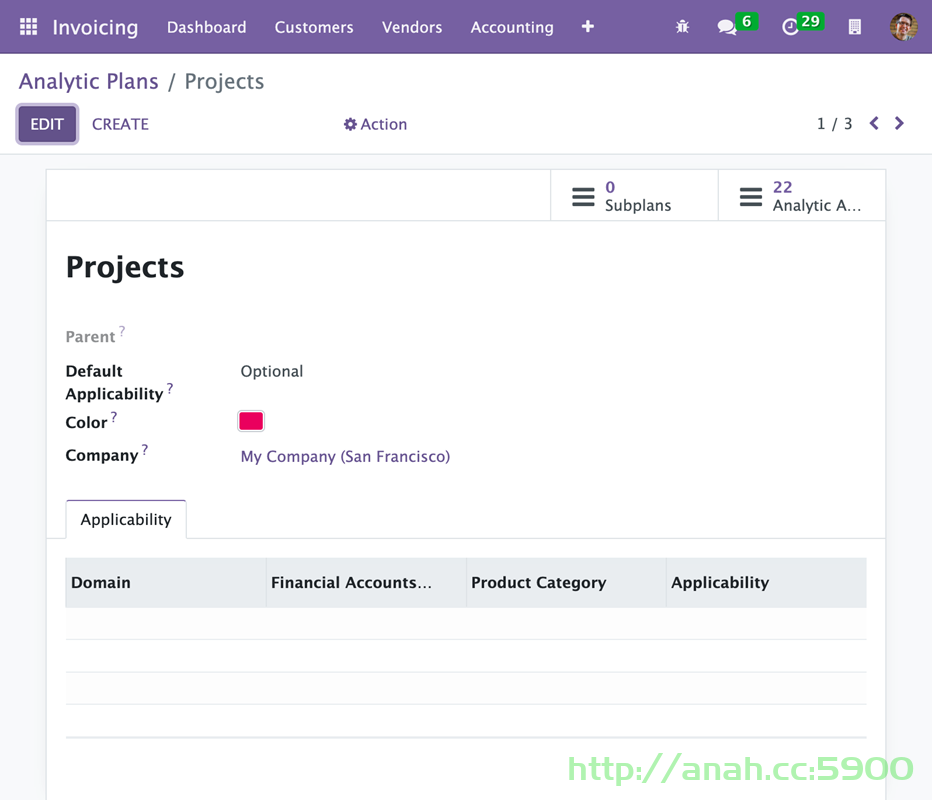Select the Applicability tab
Screen dimensions: 932x800
[x=126, y=519]
